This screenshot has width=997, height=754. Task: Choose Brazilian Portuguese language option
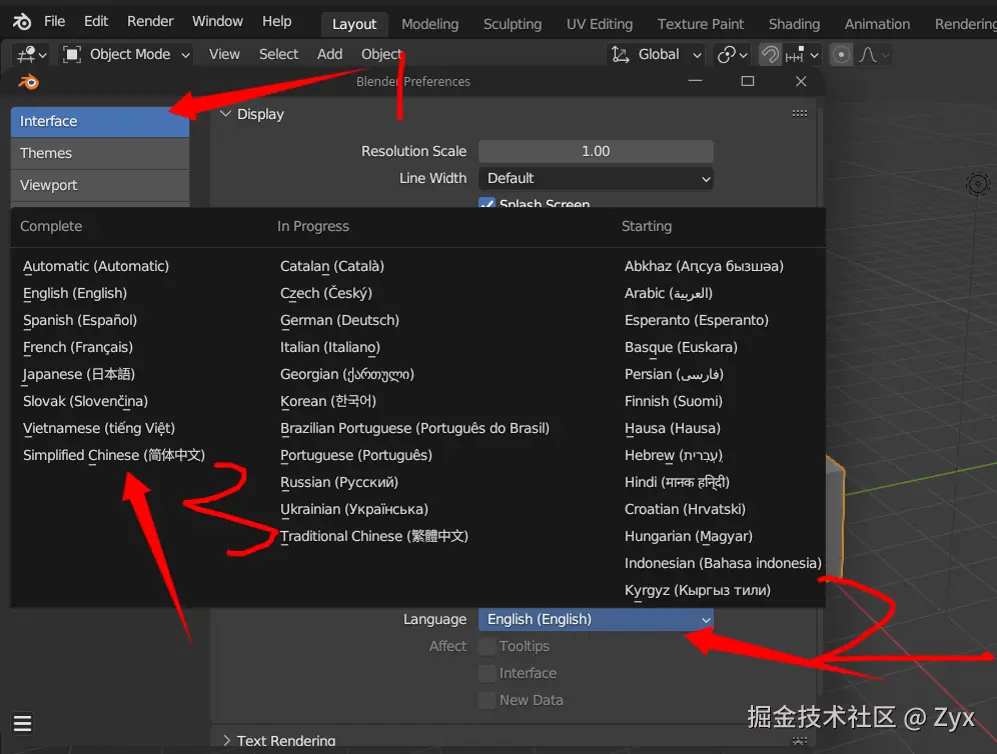point(415,428)
